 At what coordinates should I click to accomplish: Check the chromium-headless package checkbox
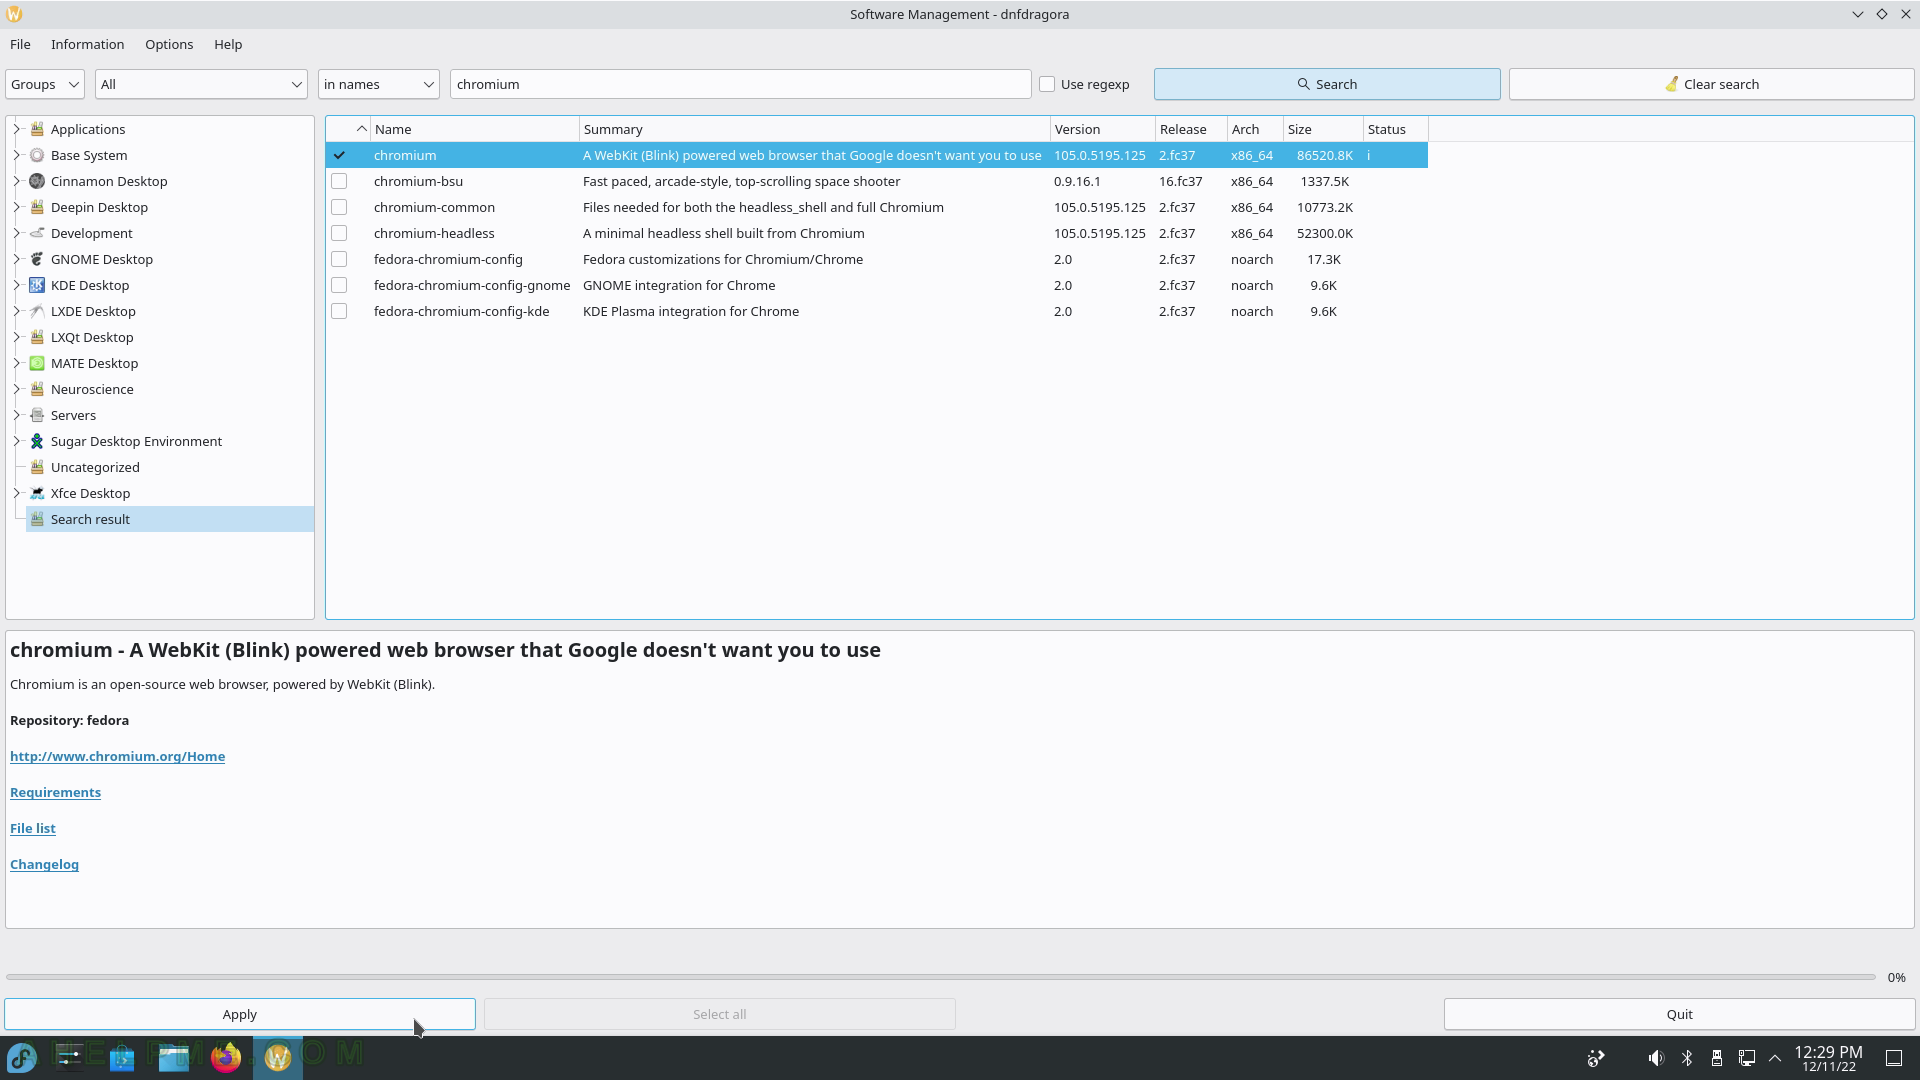coord(339,233)
